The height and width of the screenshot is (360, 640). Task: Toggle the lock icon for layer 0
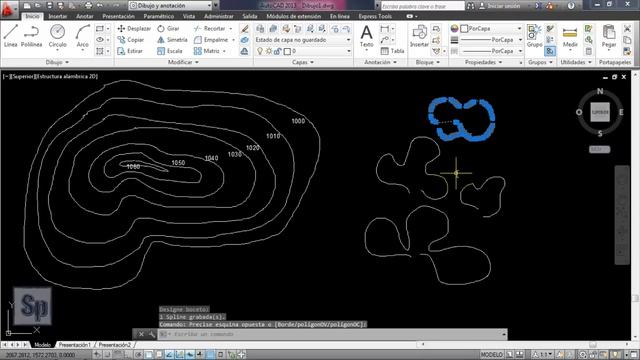click(278, 51)
